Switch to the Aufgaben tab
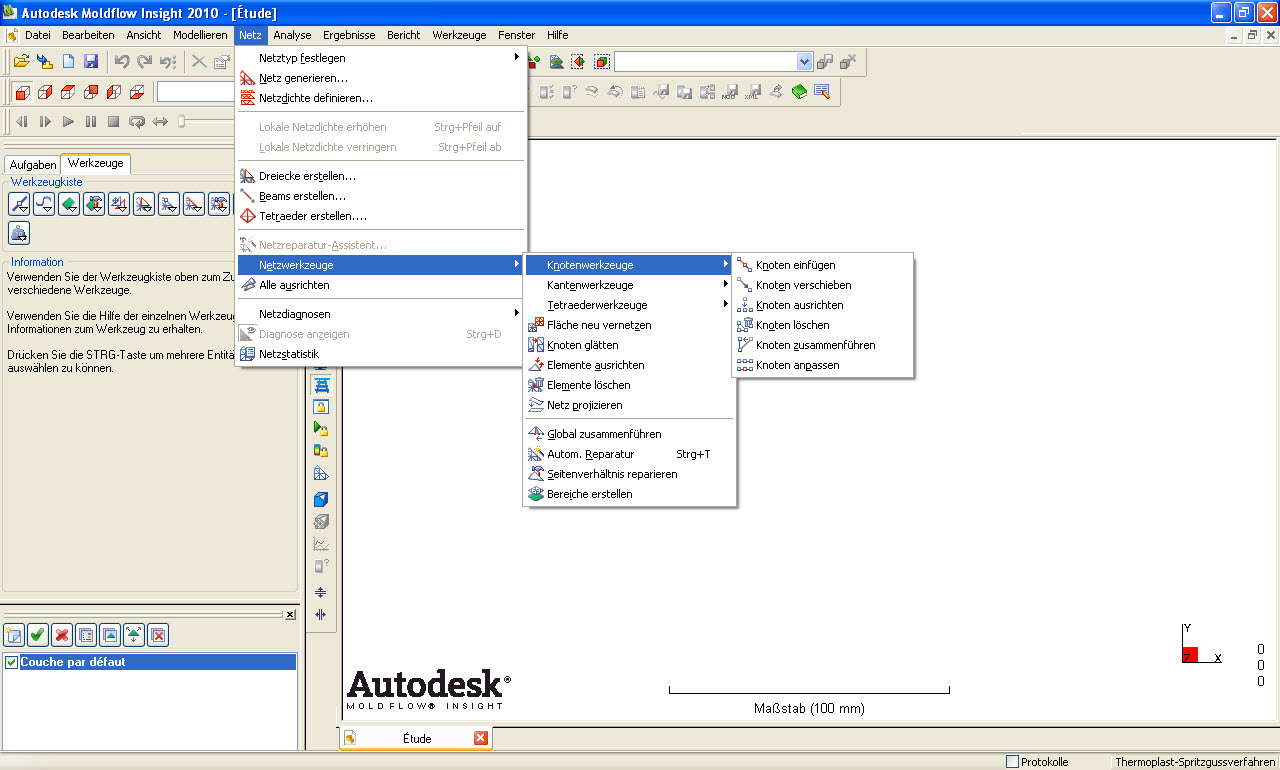Screen dimensions: 1280x770 (33, 165)
